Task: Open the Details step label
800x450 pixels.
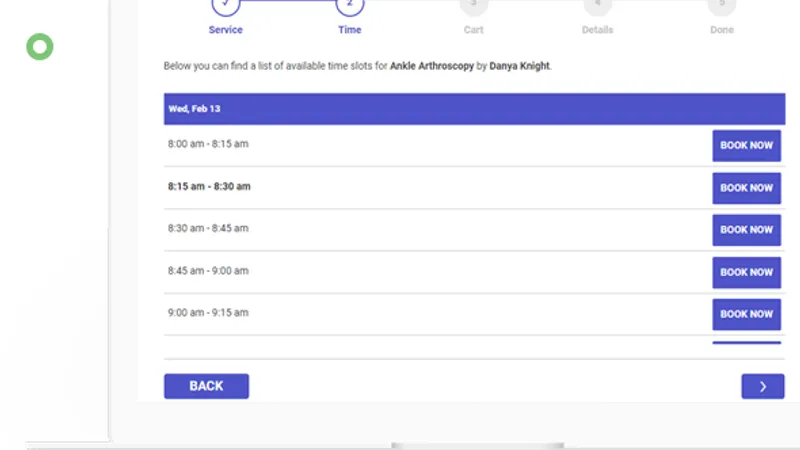Action: [597, 30]
